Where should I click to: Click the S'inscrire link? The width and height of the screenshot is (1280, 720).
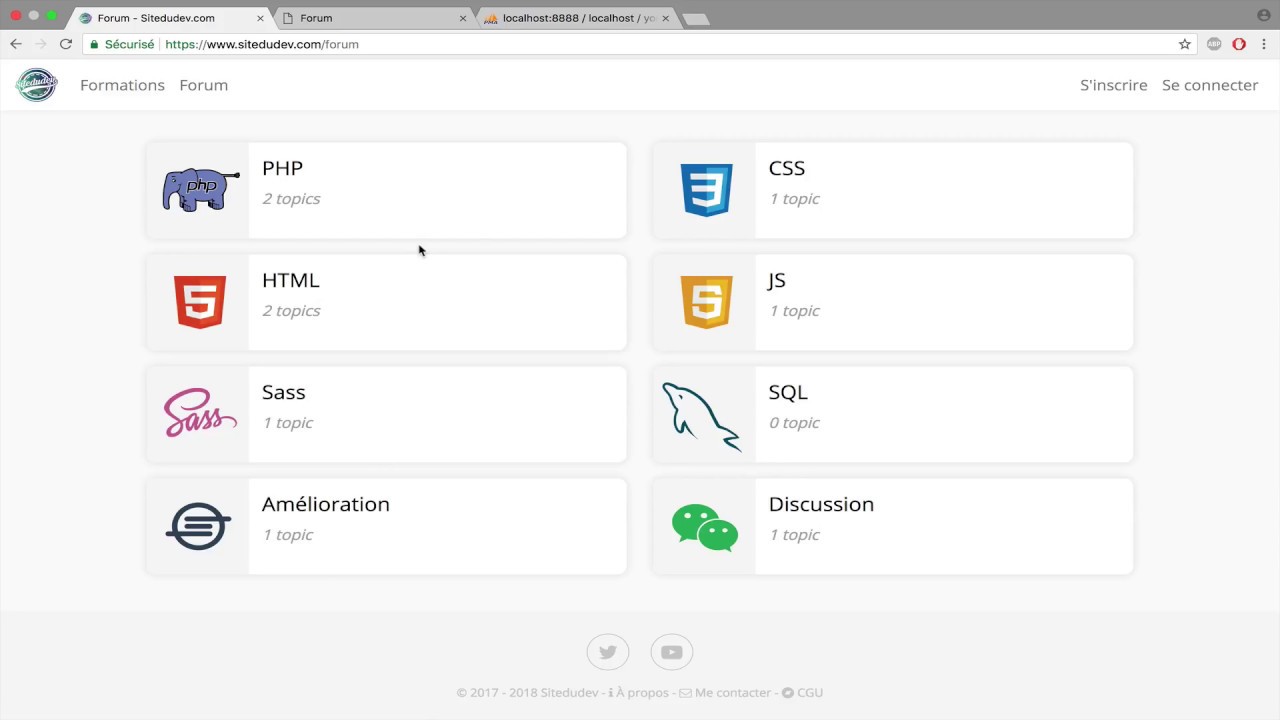(1113, 85)
